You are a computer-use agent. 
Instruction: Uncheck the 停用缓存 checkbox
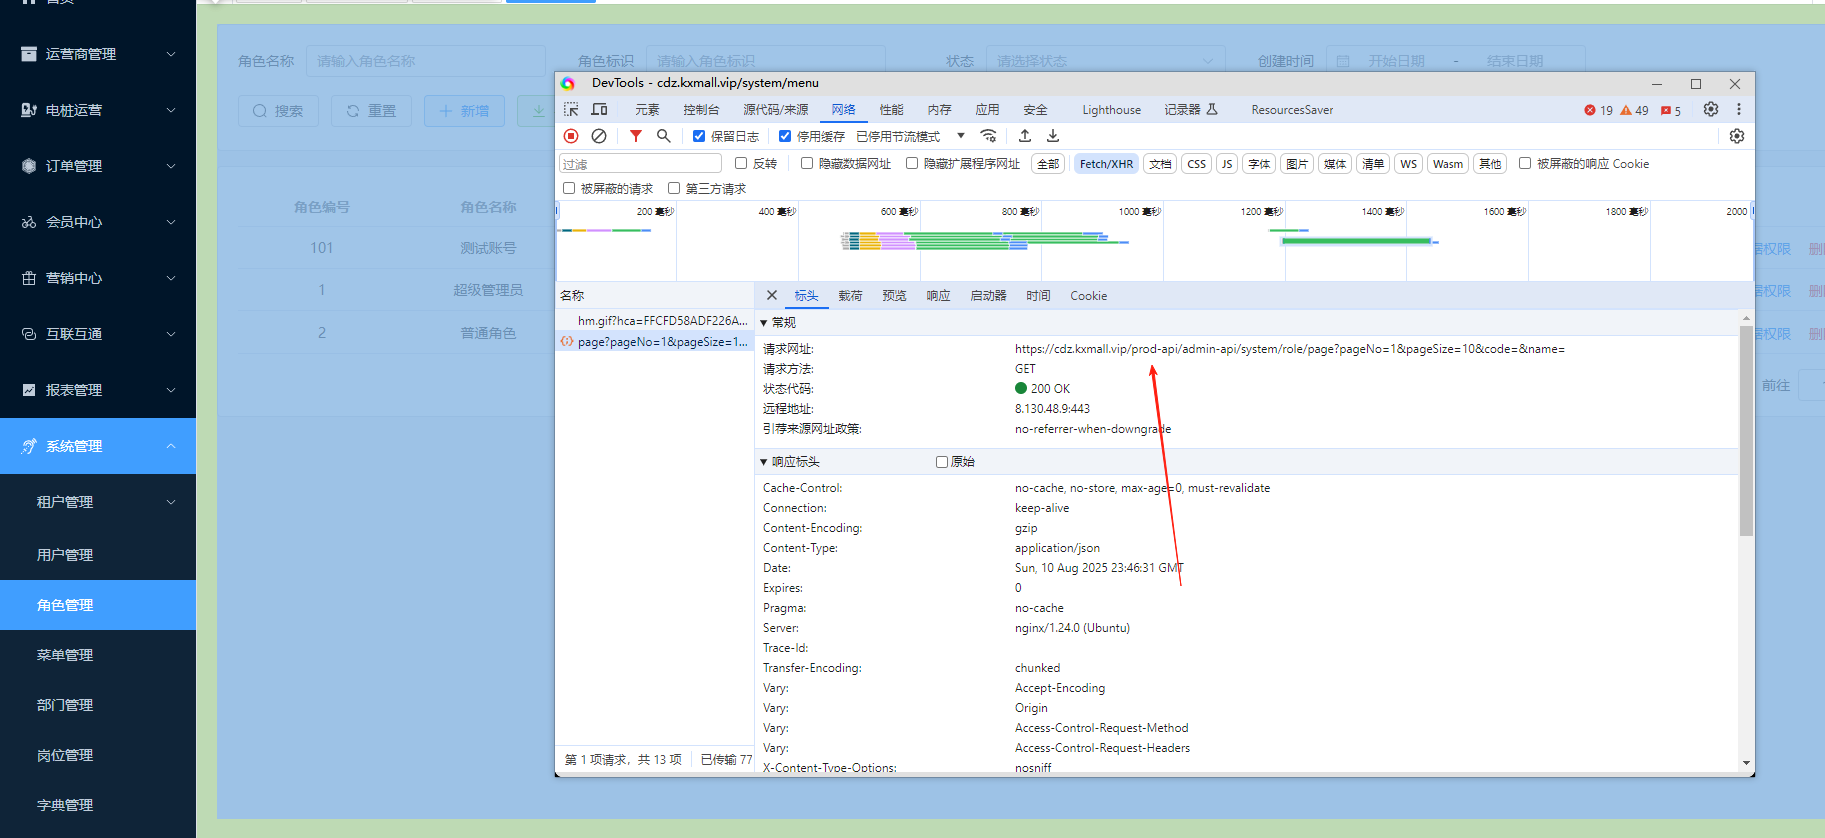(785, 136)
